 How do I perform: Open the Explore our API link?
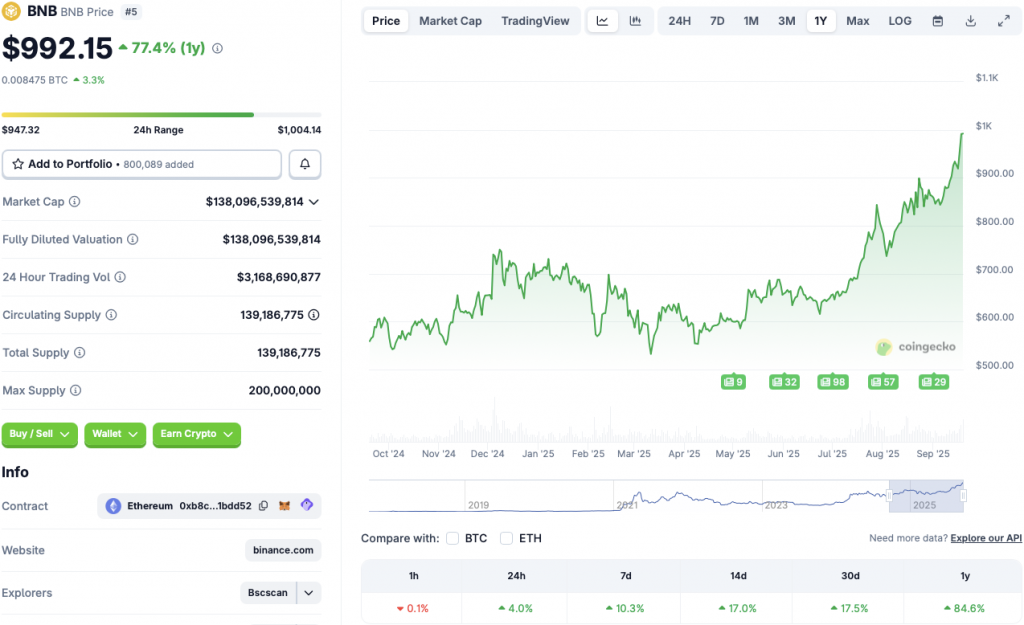[986, 538]
